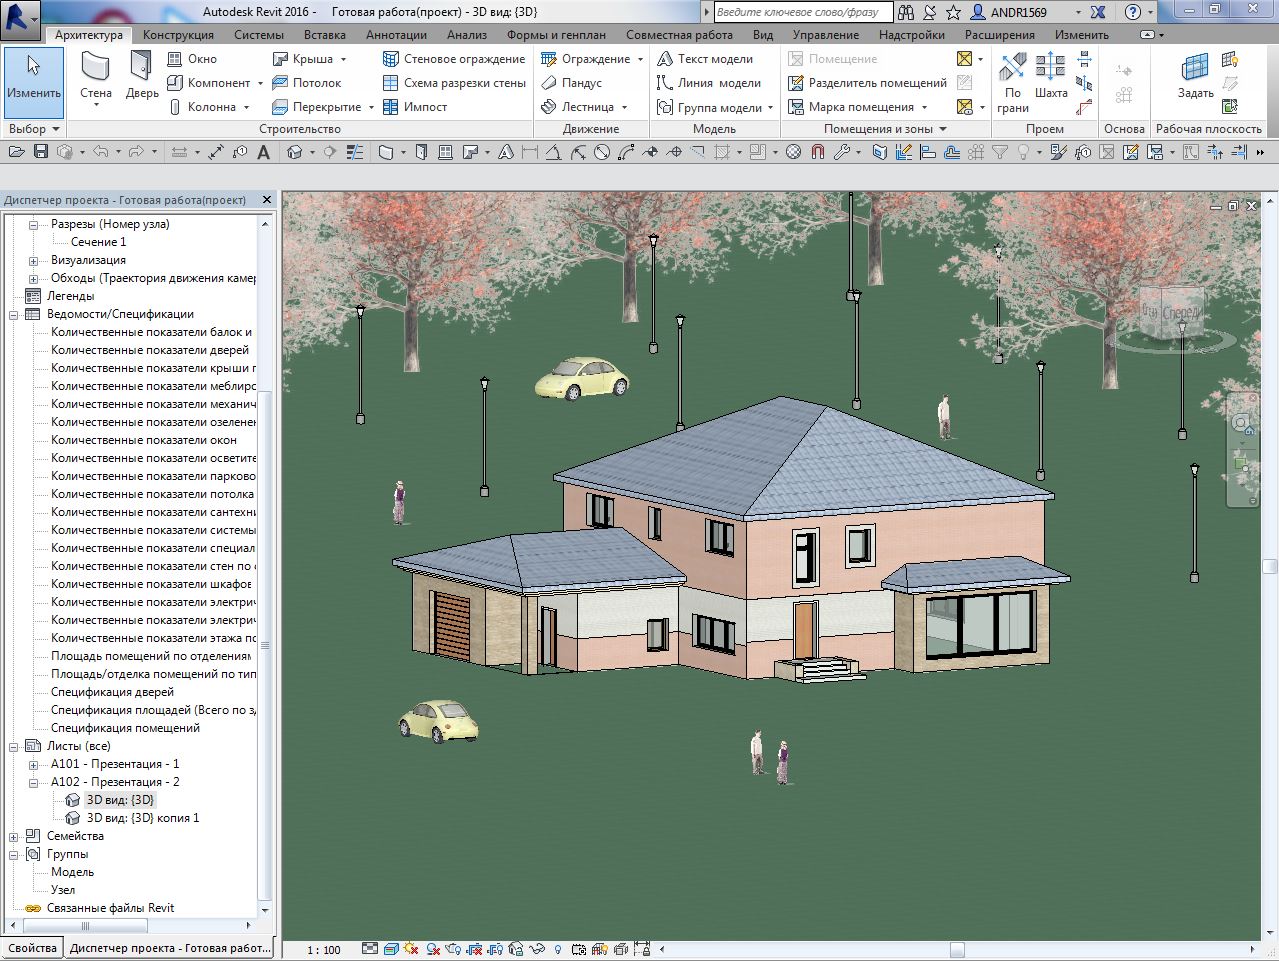Select the Импост mullion tool
Screen dimensions: 1279x961
point(415,107)
